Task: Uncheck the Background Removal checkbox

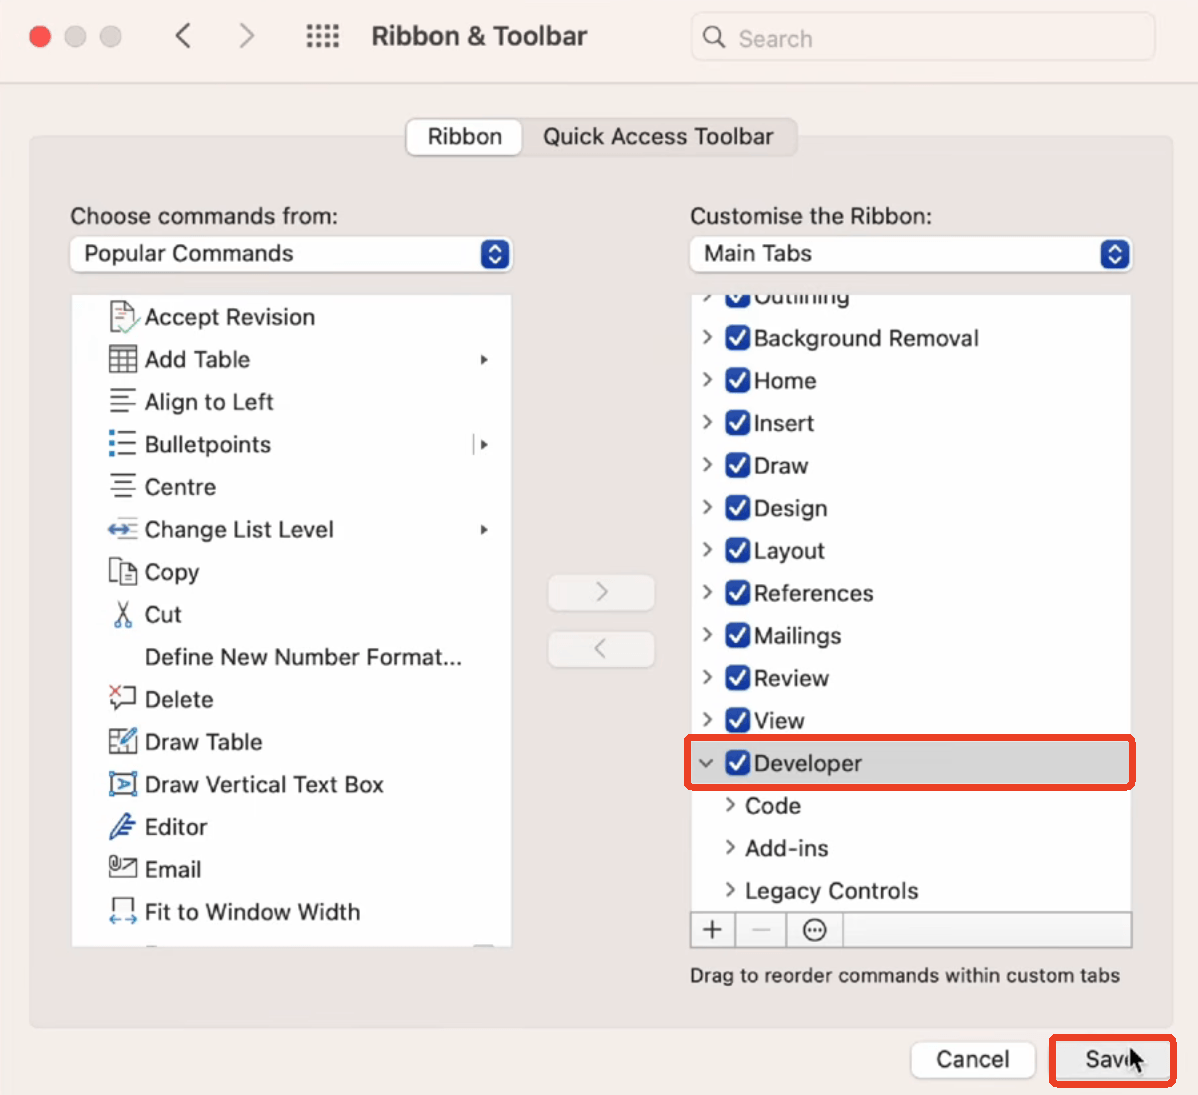Action: point(737,338)
